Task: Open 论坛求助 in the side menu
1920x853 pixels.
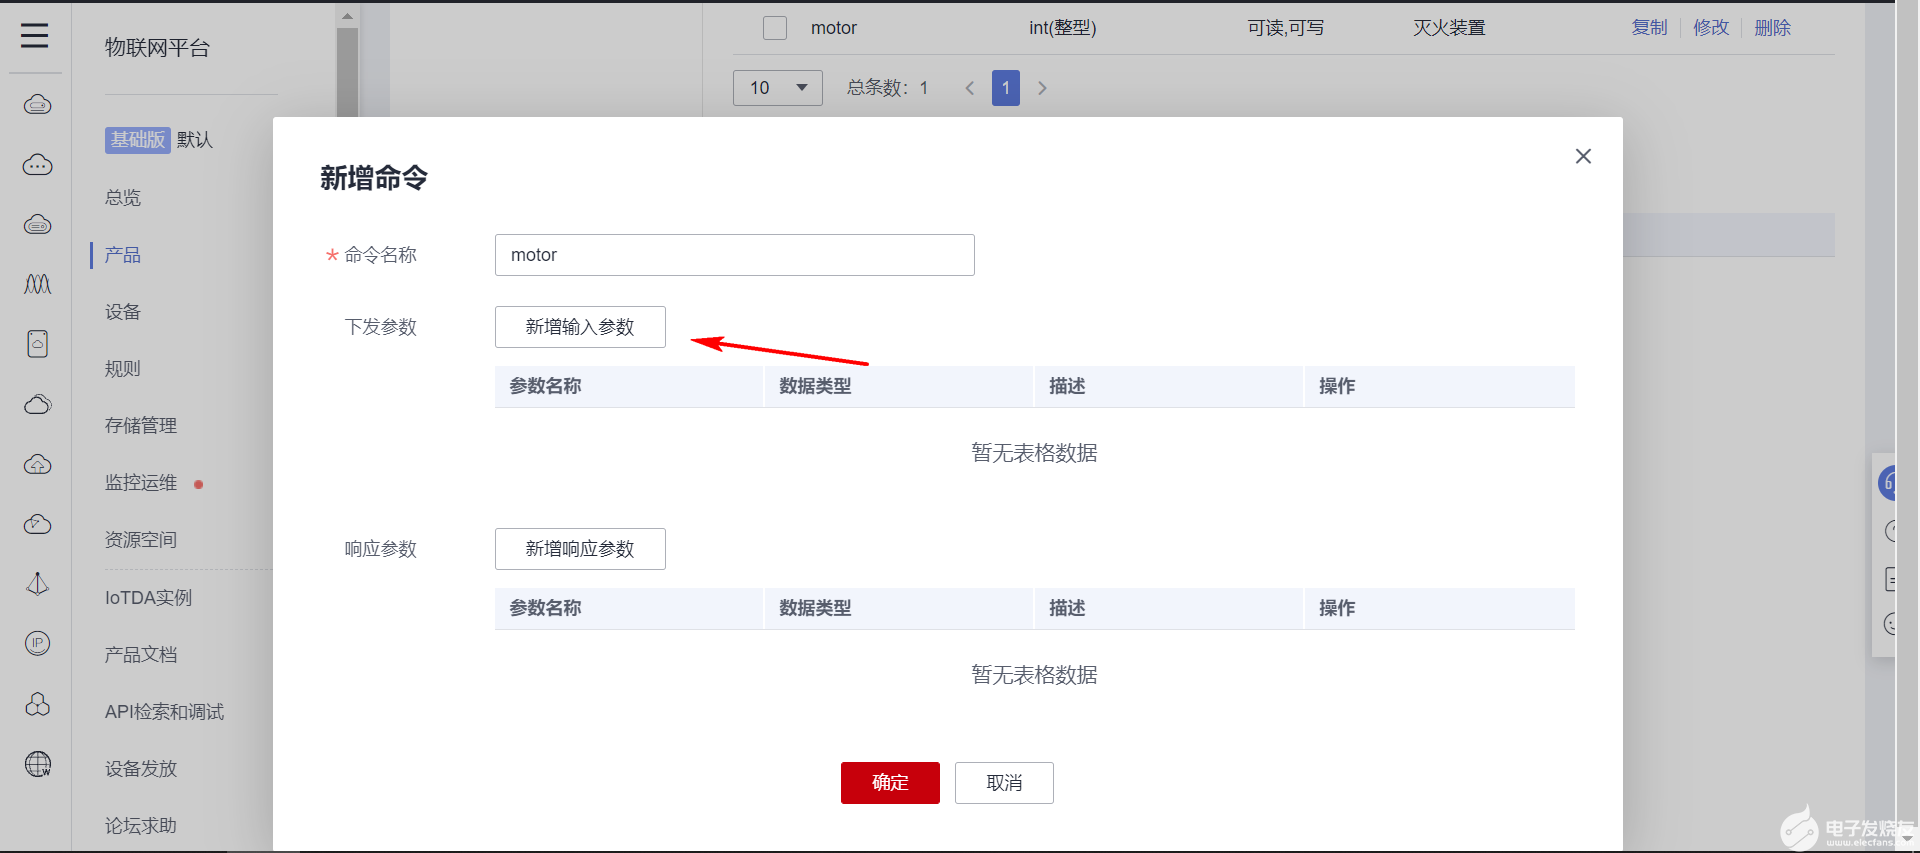Action: (x=141, y=826)
